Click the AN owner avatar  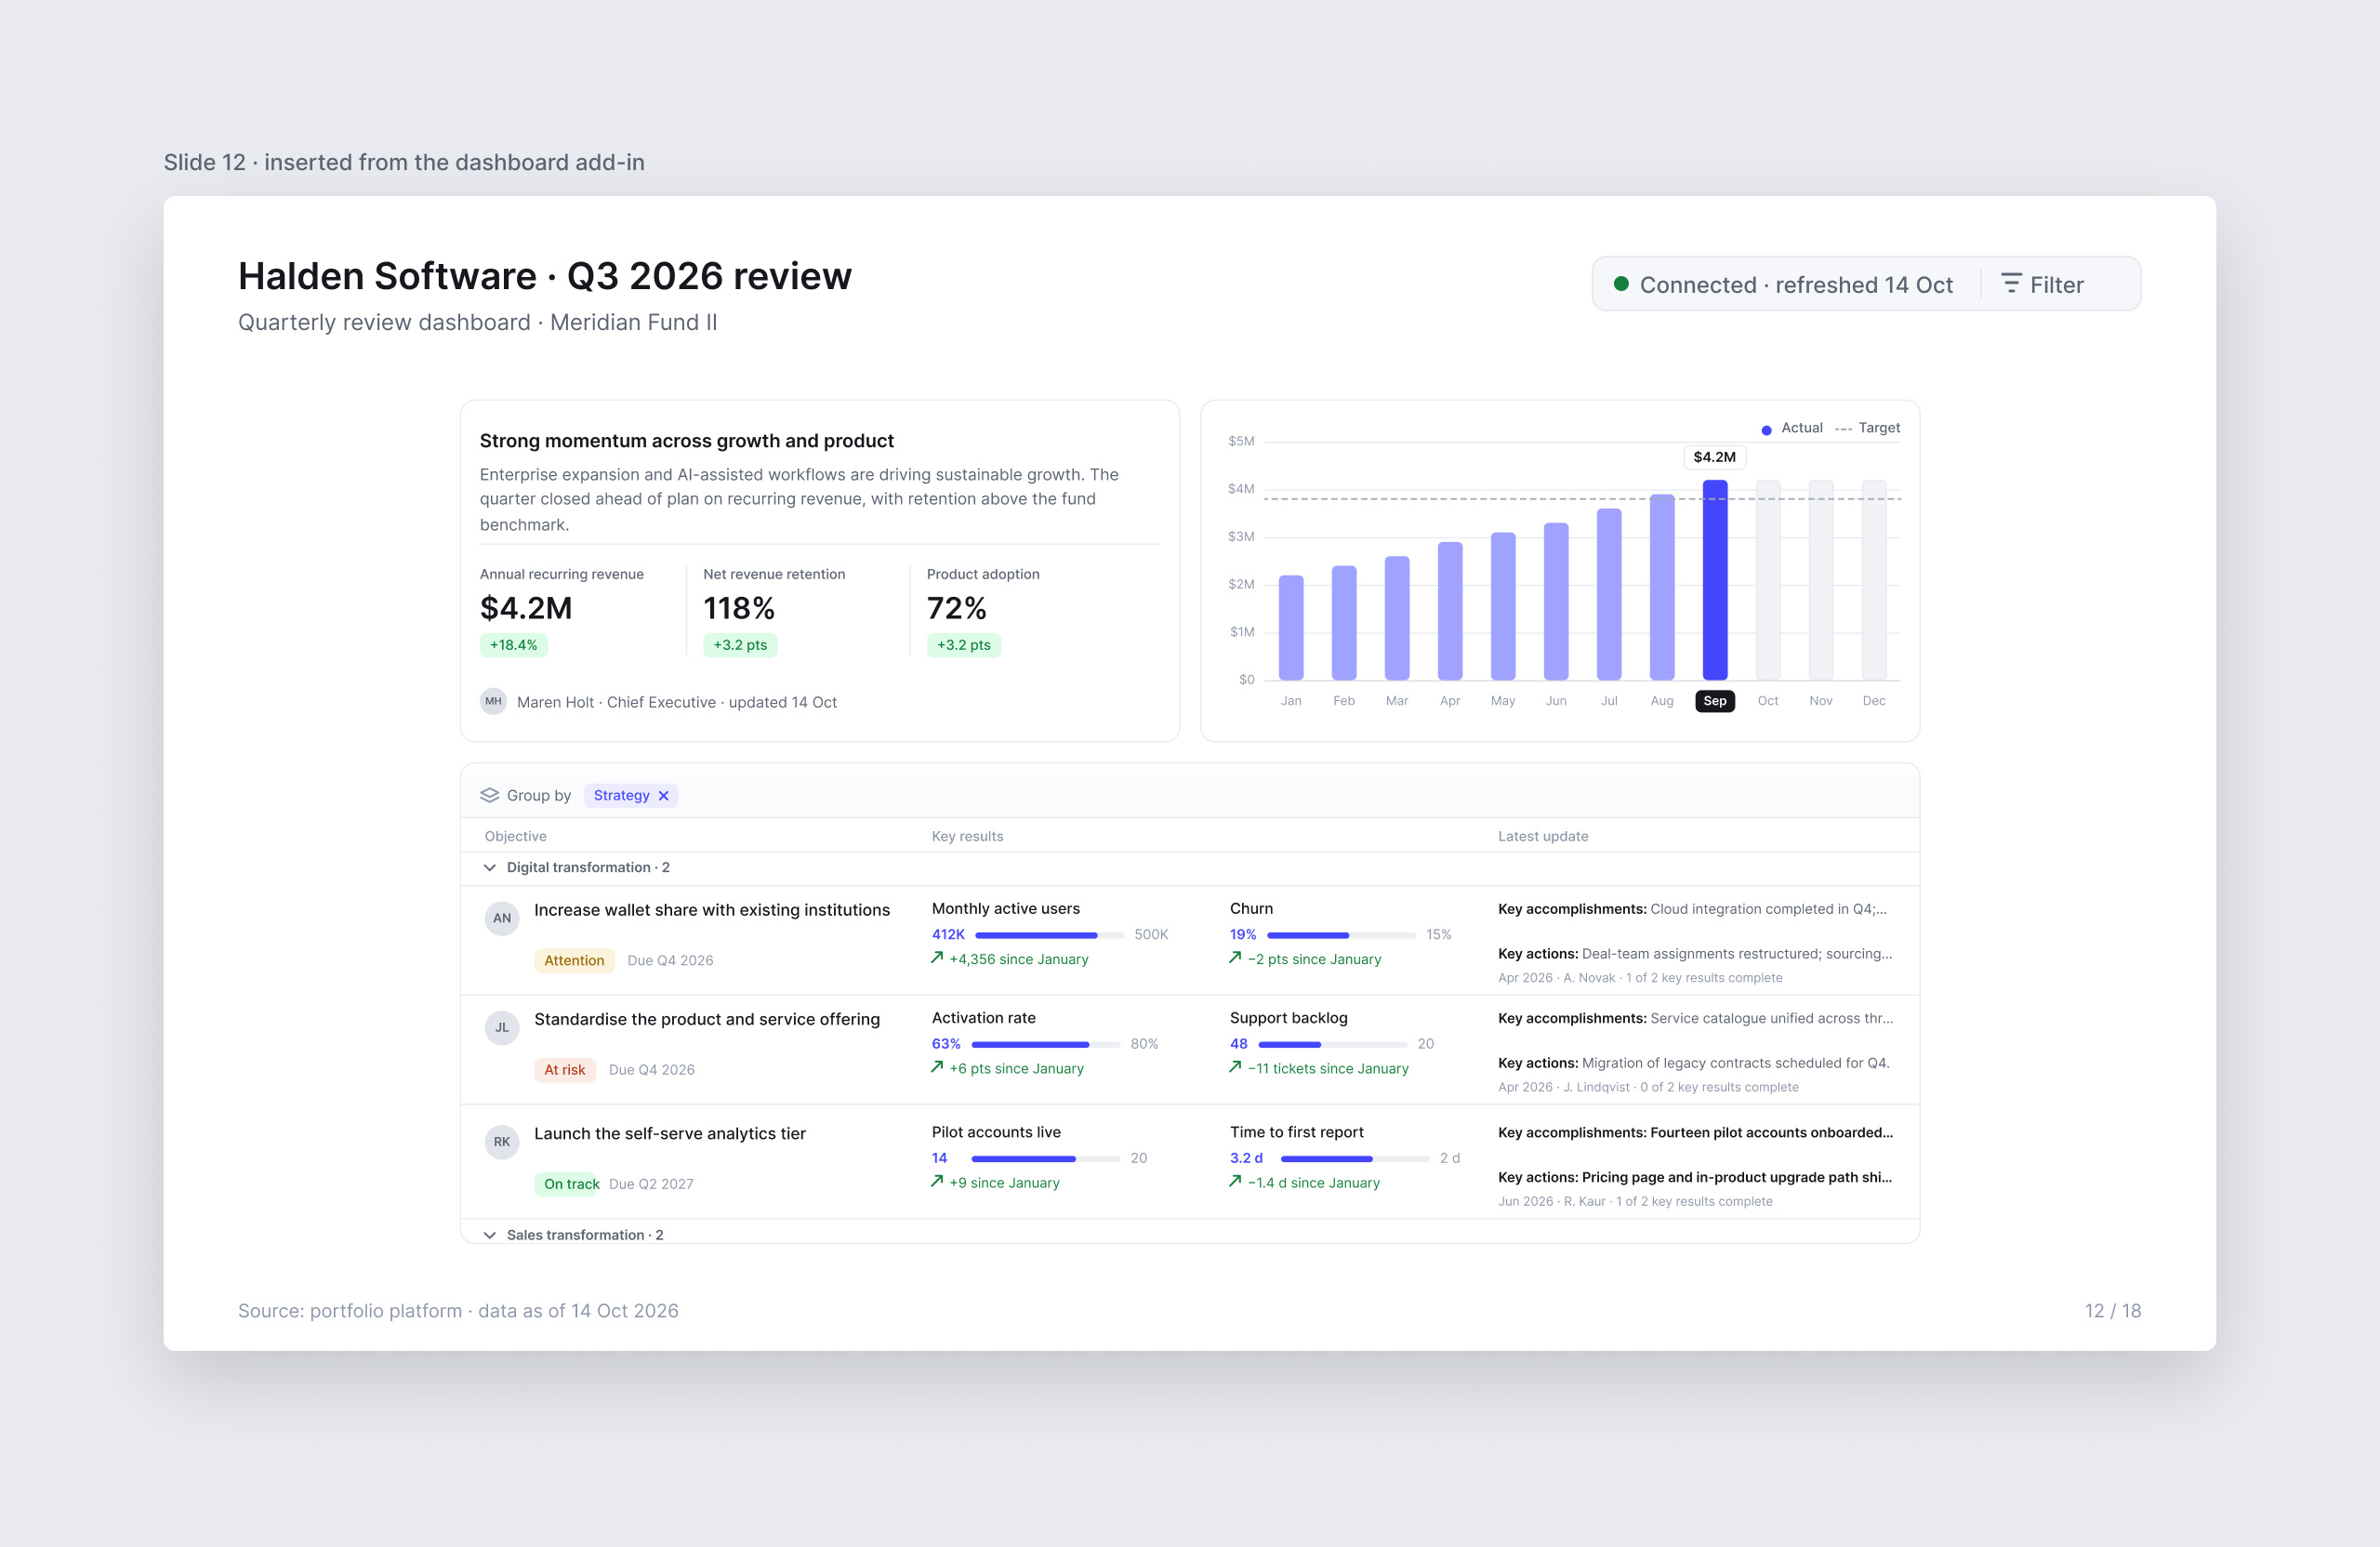click(502, 918)
